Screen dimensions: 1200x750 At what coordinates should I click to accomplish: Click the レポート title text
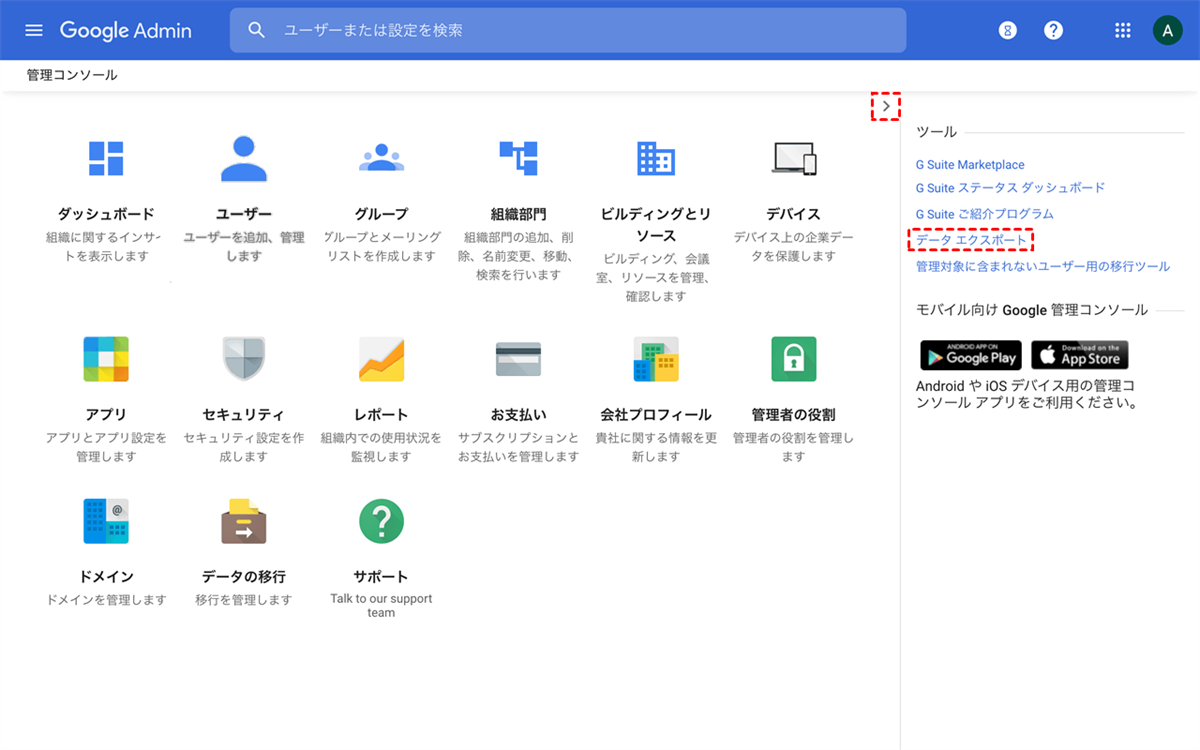pos(381,415)
